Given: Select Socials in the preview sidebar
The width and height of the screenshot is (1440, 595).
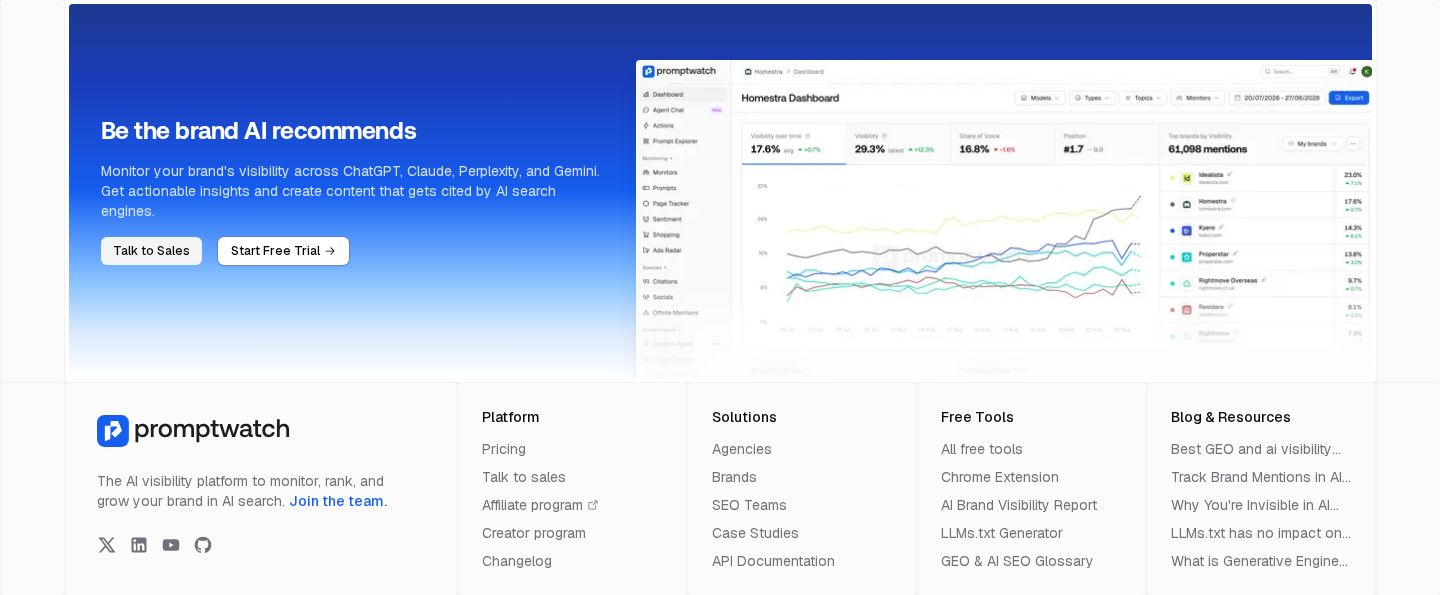Looking at the screenshot, I should pyautogui.click(x=684, y=297).
